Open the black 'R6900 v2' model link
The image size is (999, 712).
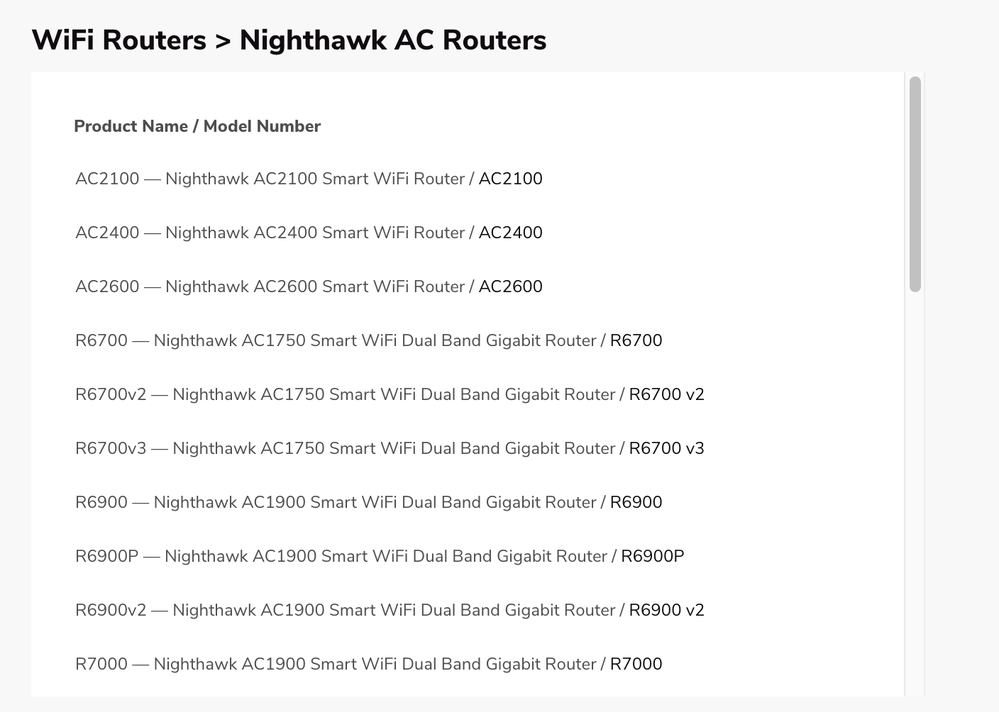click(666, 611)
